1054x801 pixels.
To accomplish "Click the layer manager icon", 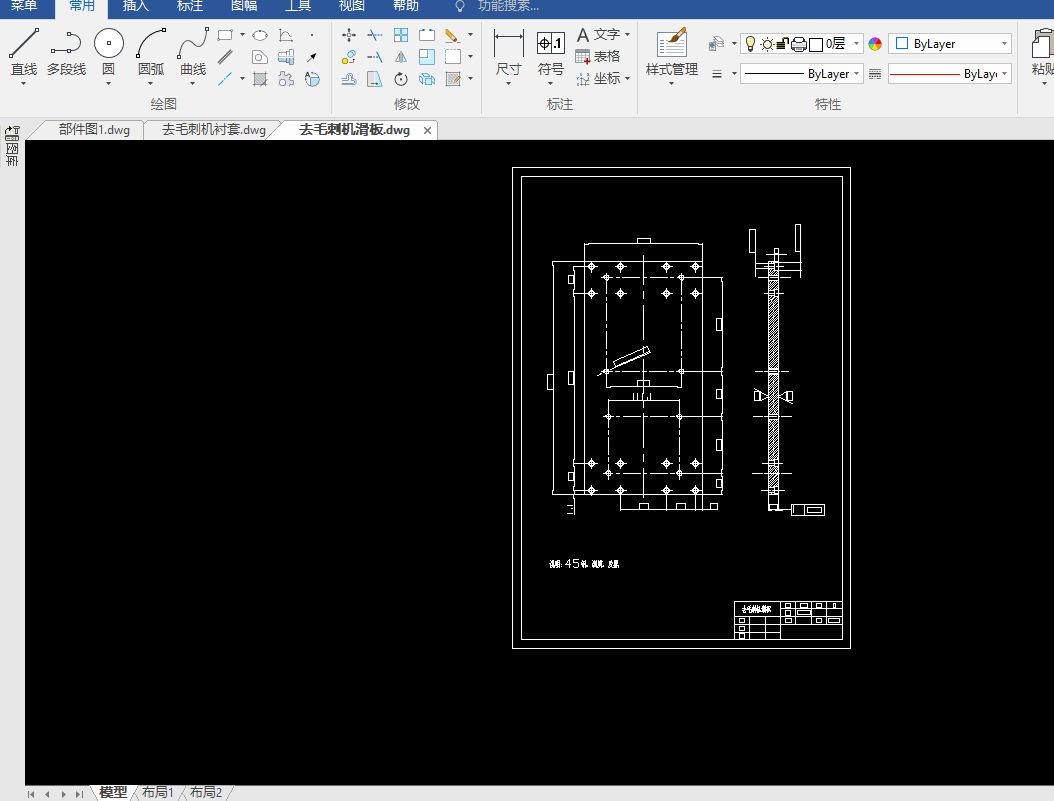I will pyautogui.click(x=716, y=44).
